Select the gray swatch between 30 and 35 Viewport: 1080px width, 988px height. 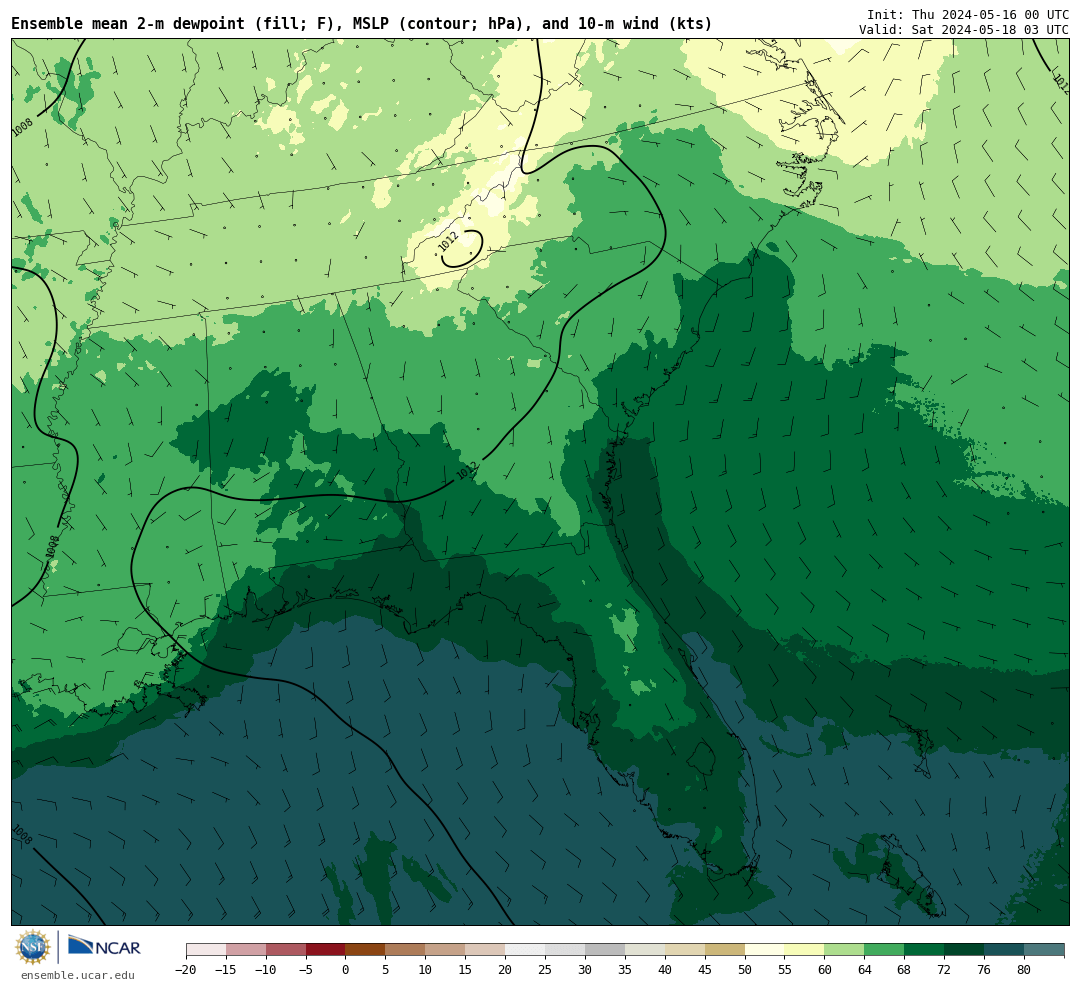pos(605,950)
